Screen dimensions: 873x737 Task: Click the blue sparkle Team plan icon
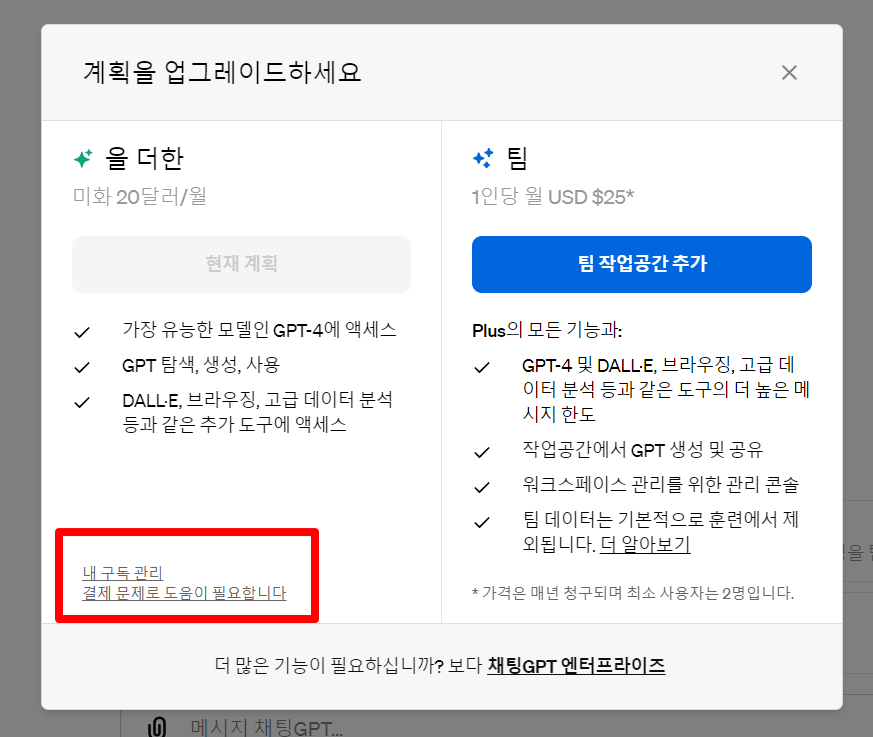(x=483, y=158)
